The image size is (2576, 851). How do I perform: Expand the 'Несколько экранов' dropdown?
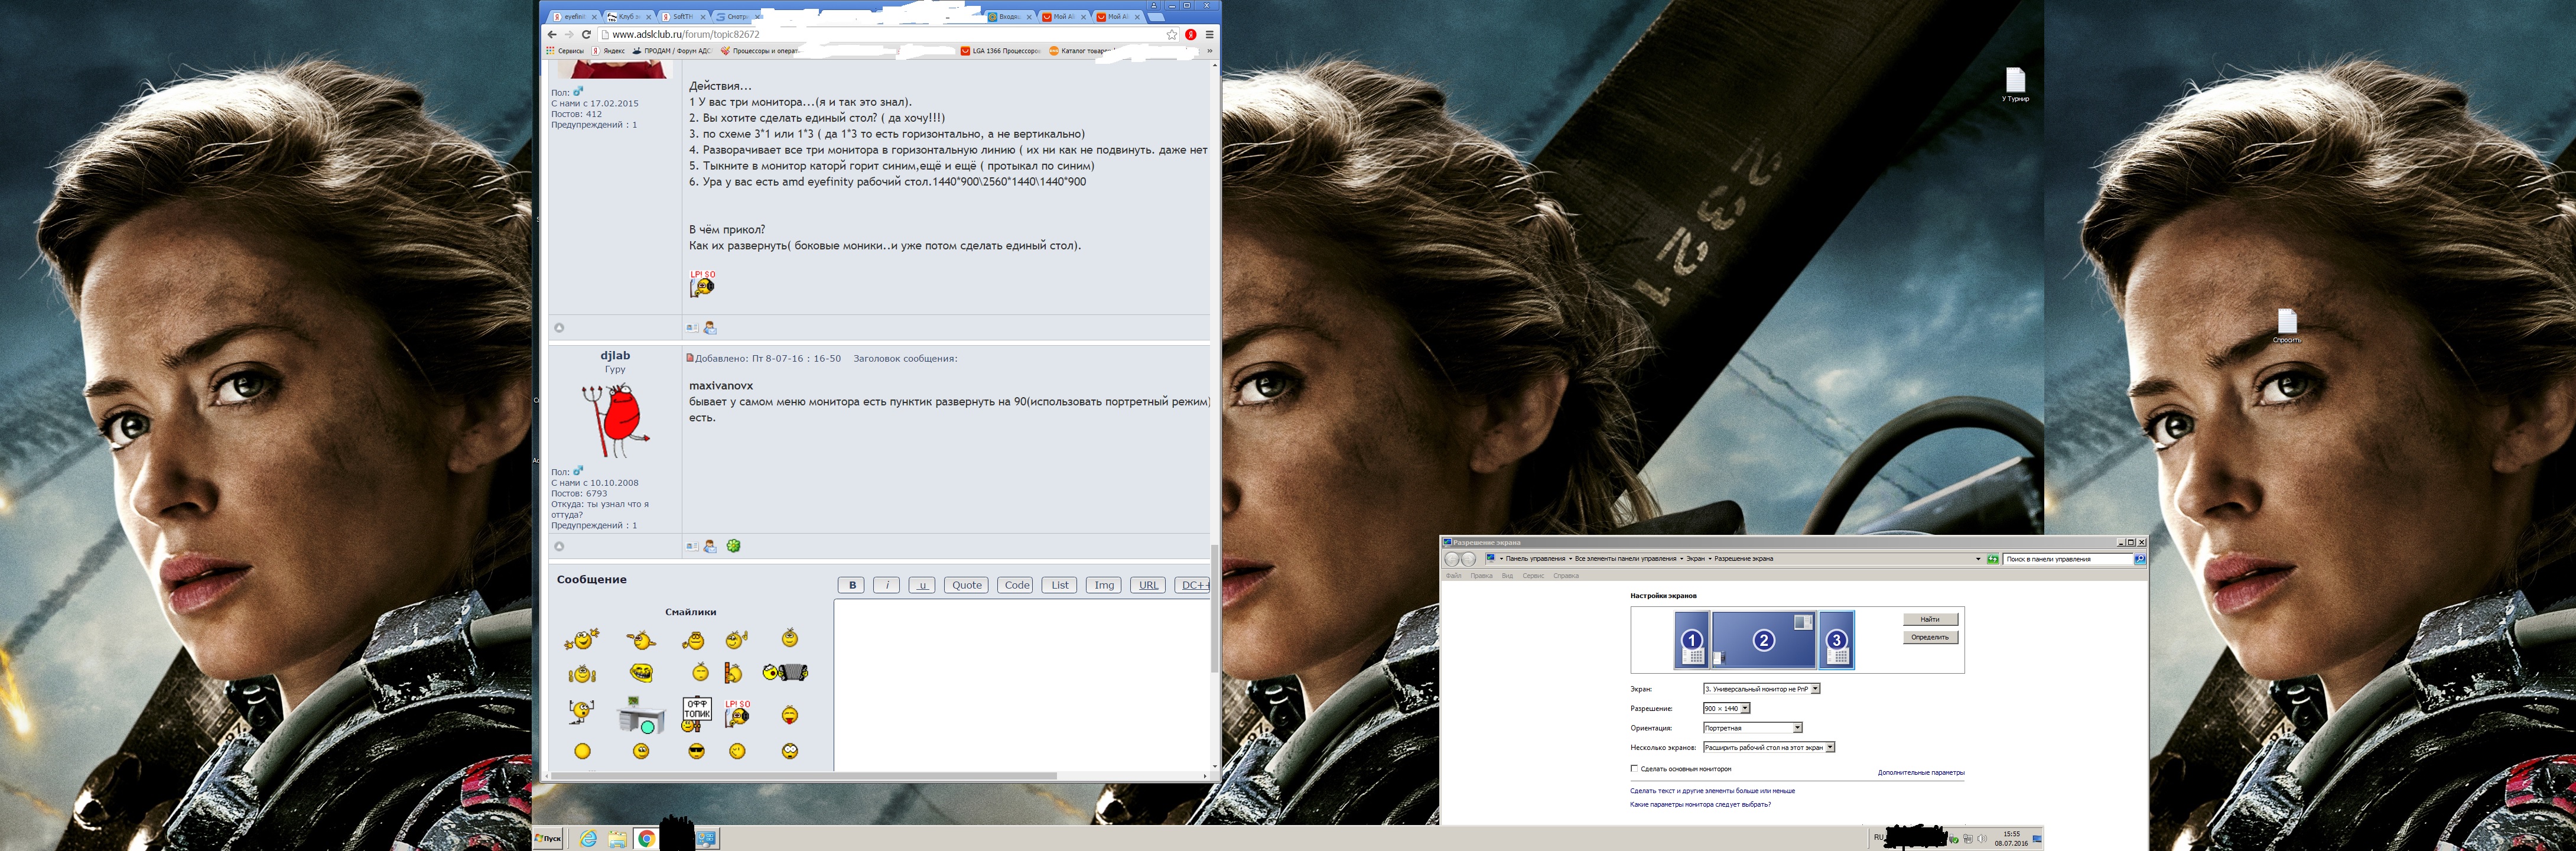(1829, 747)
